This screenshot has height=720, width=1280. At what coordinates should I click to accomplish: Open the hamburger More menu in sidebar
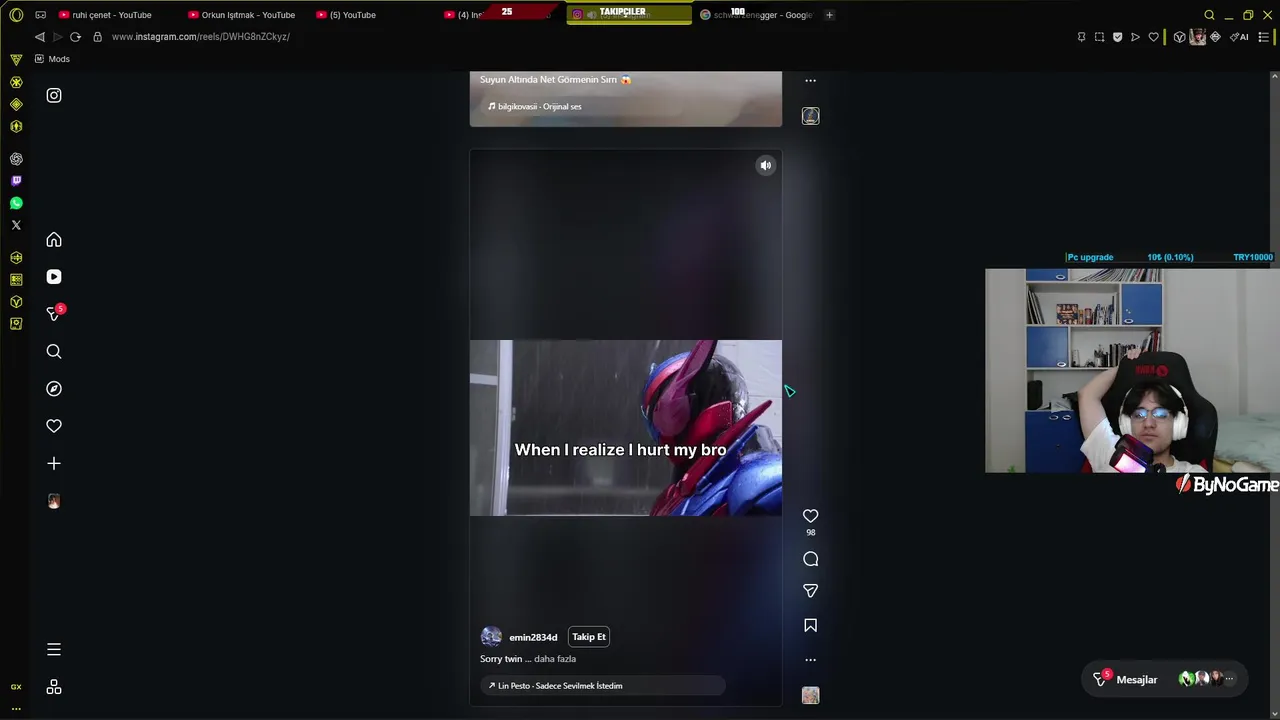(54, 650)
